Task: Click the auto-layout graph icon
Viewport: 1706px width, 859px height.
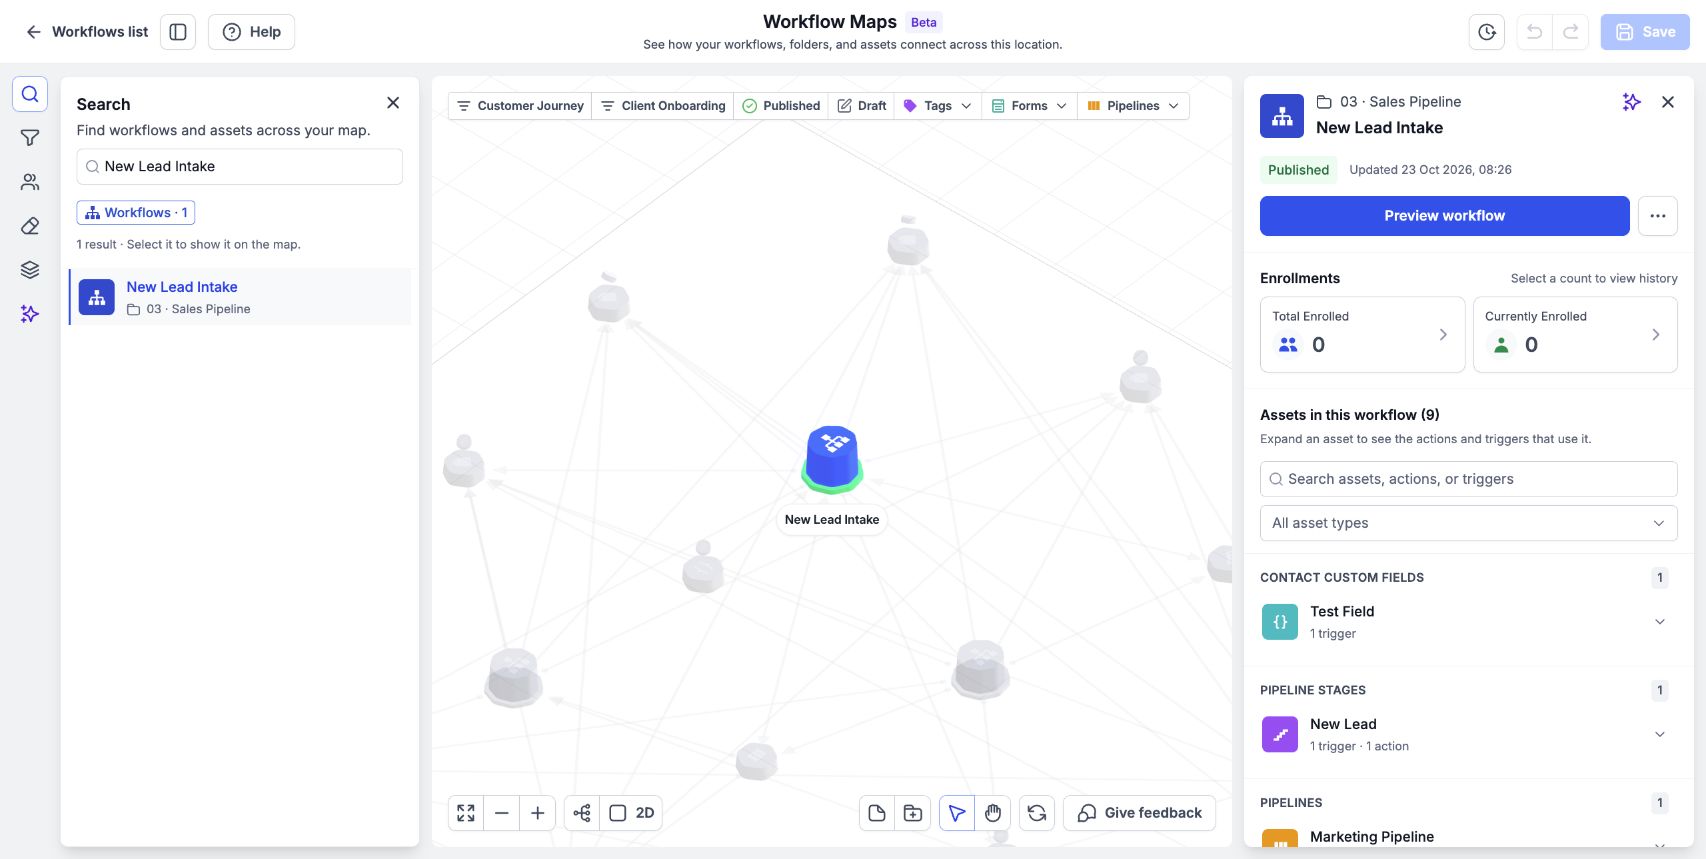Action: pos(582,813)
